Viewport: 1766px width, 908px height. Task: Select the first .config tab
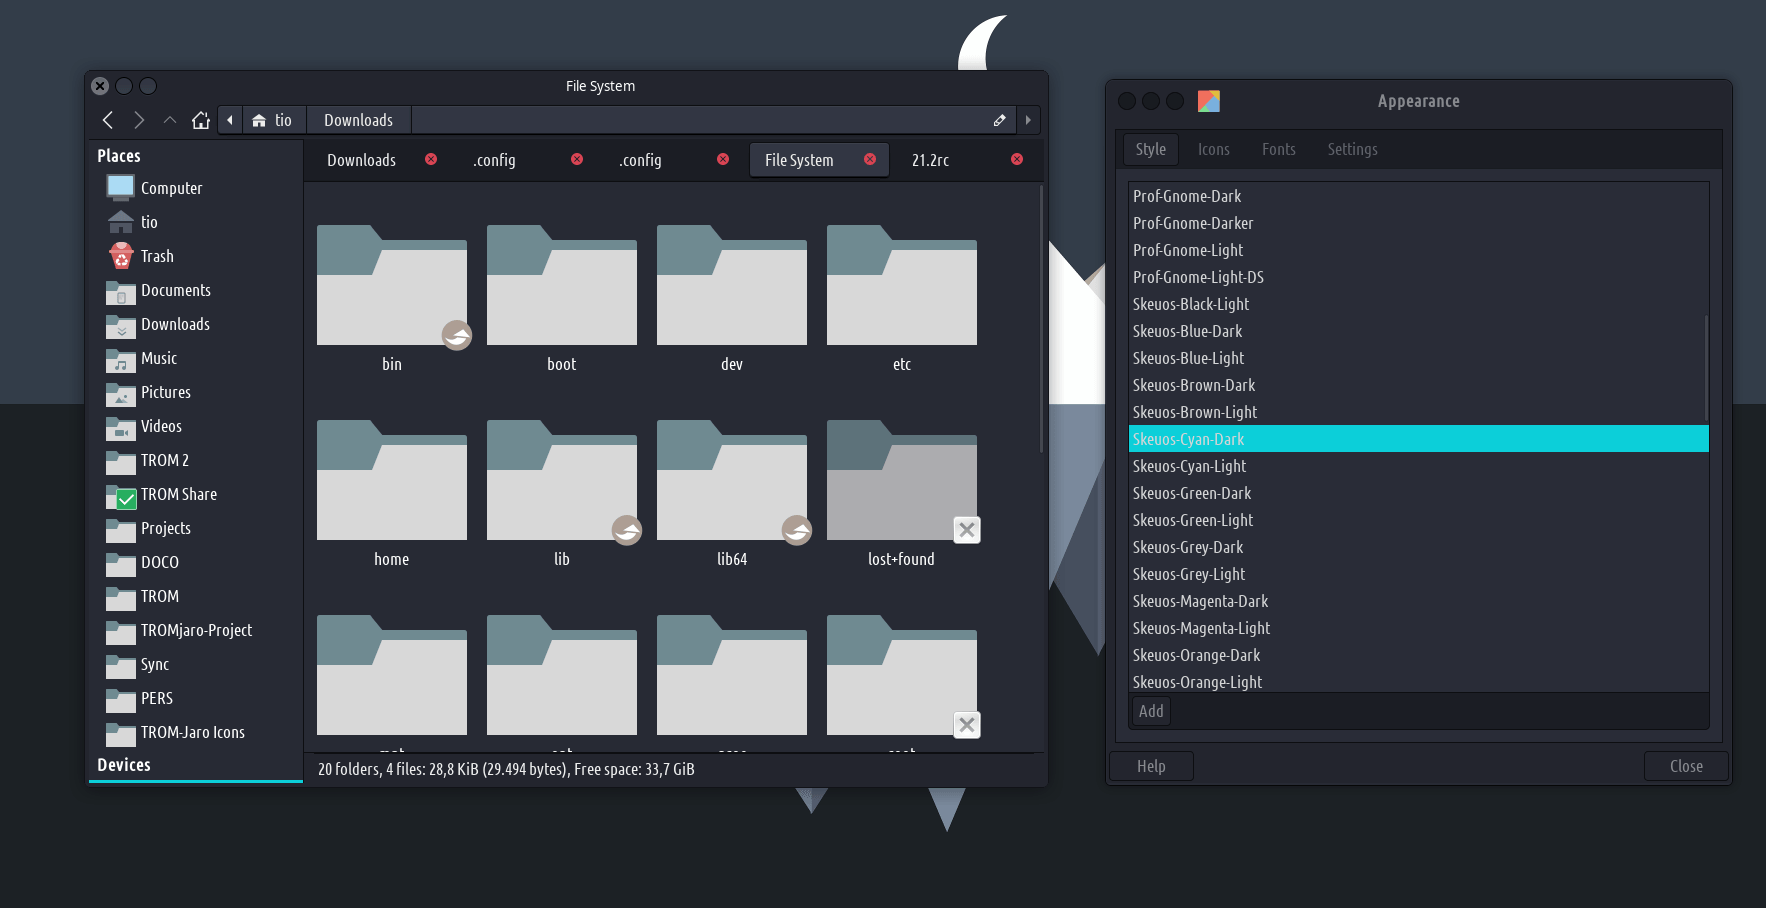click(x=494, y=160)
